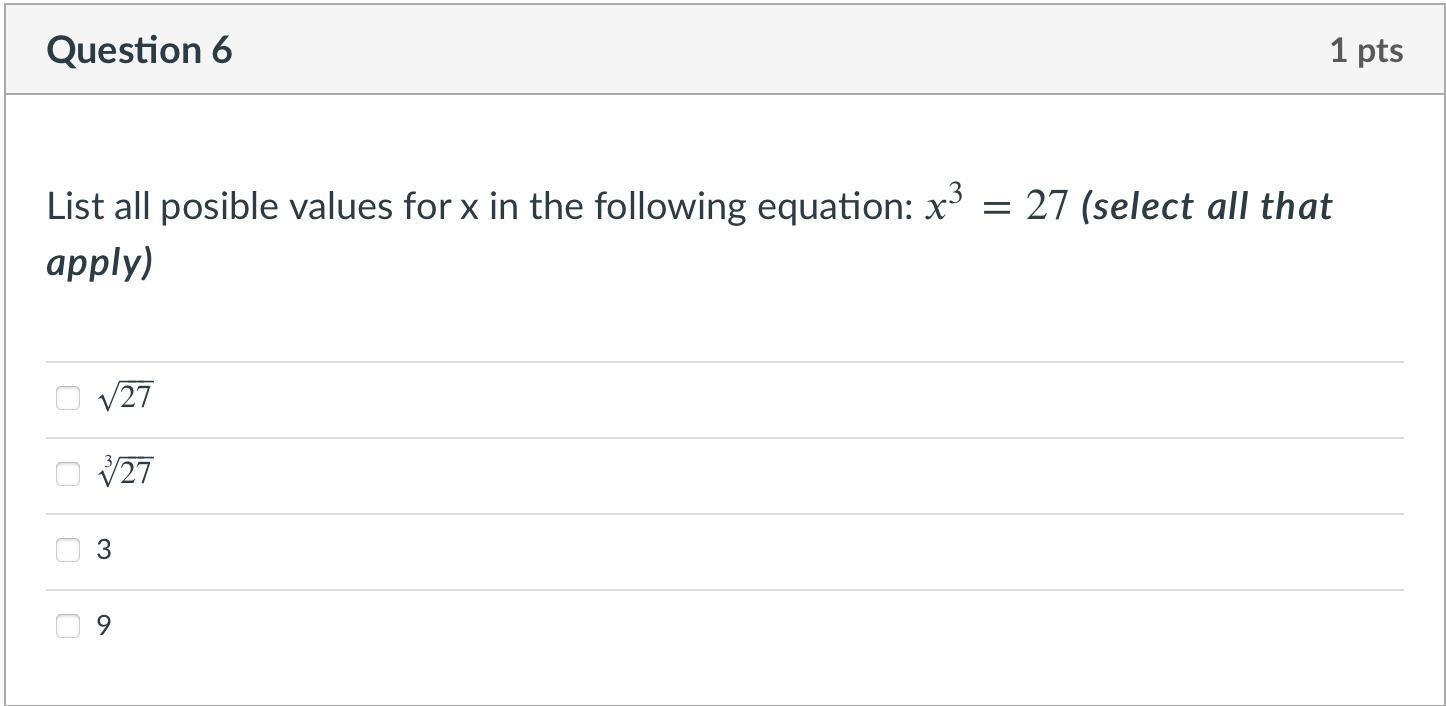Click the answer text '3'

tap(104, 549)
